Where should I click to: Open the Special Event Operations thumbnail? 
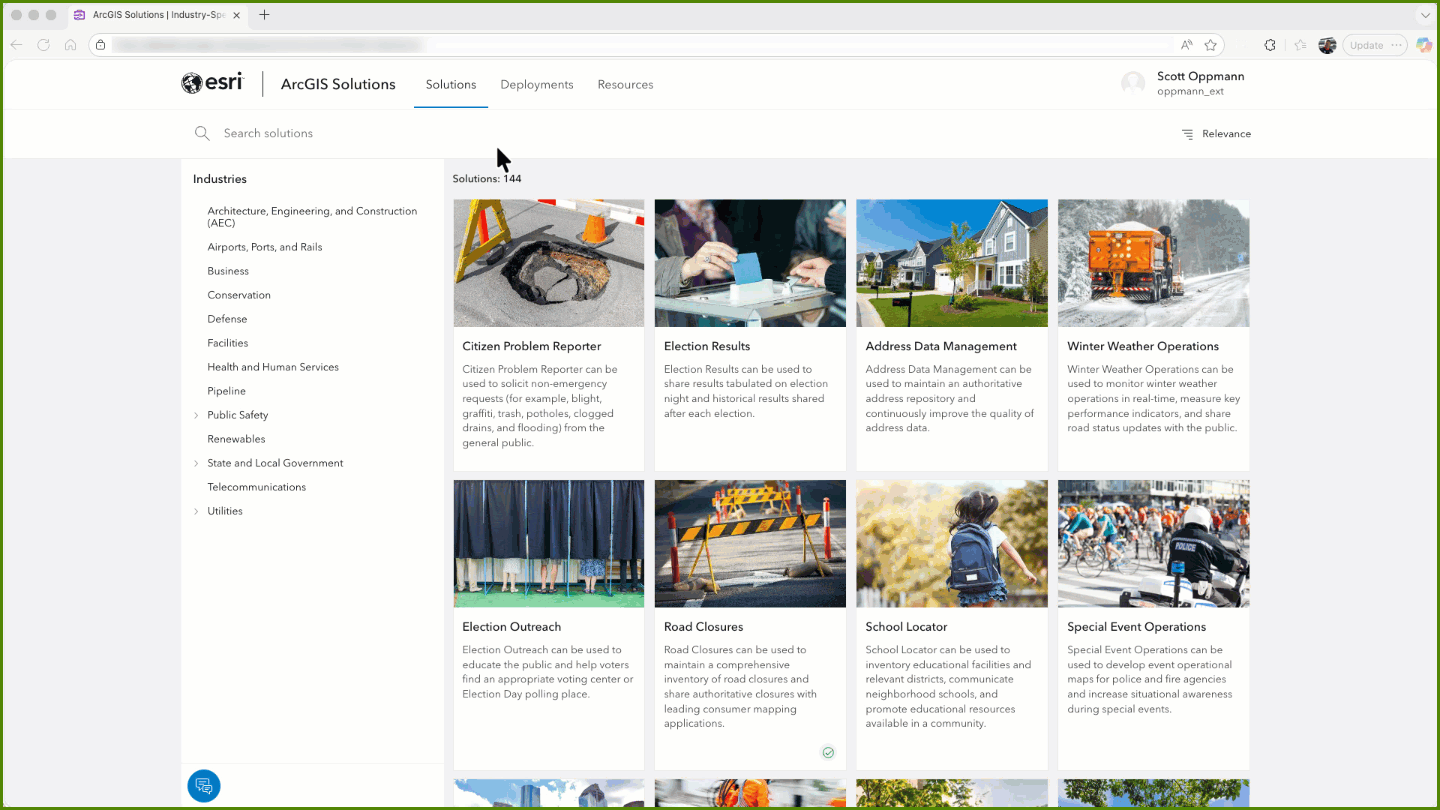(x=1154, y=543)
